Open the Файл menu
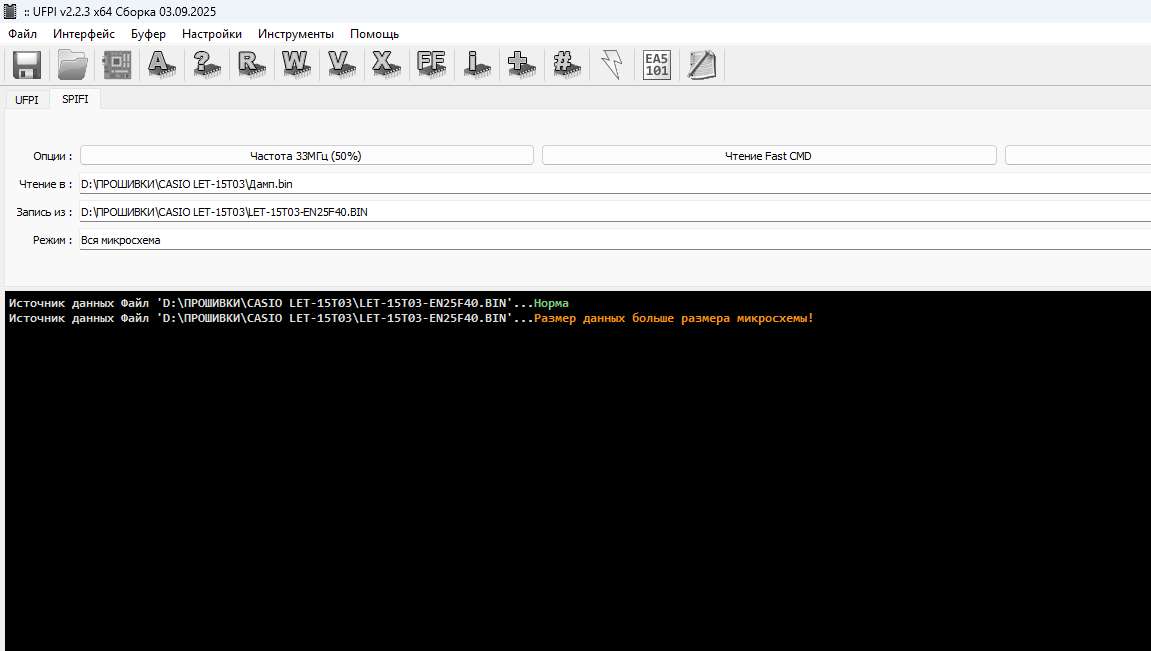Viewport: 1151px width, 651px height. pyautogui.click(x=22, y=33)
